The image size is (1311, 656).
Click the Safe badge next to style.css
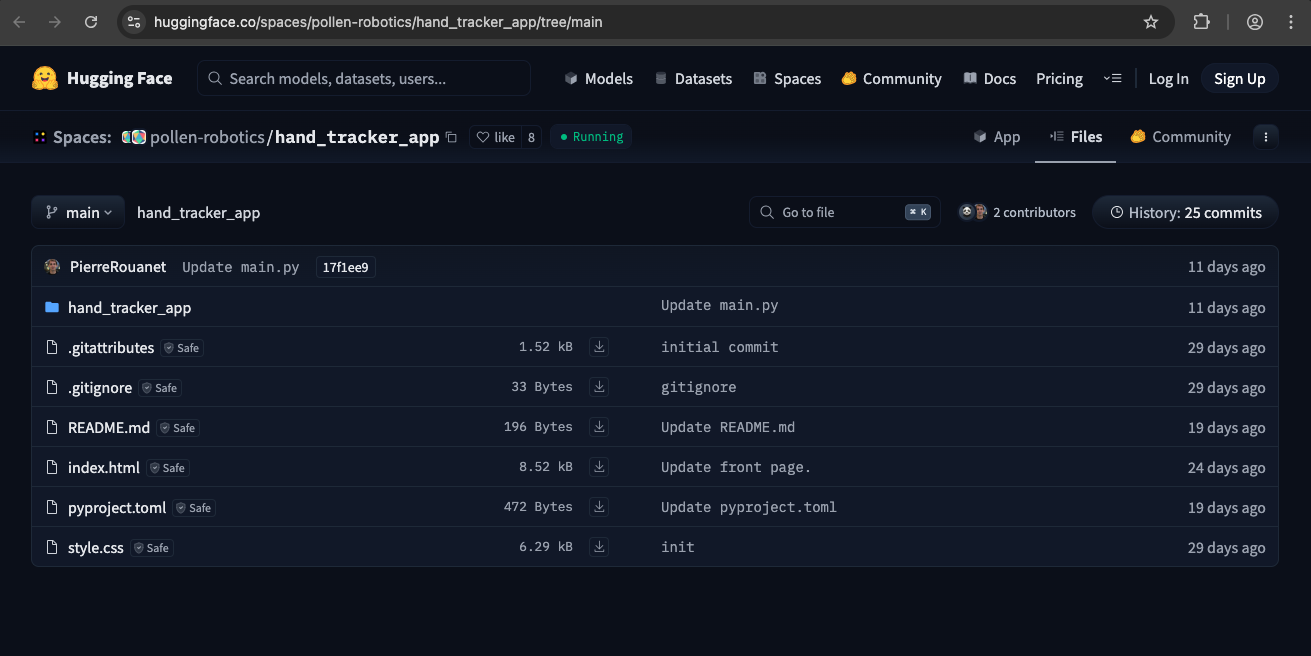[x=152, y=548]
